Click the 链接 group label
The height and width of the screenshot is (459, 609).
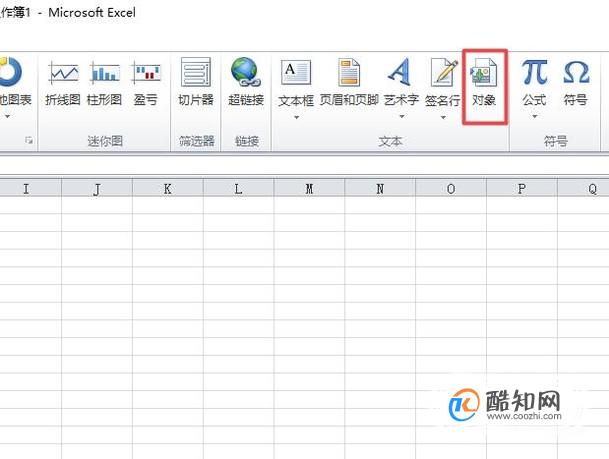pos(247,141)
